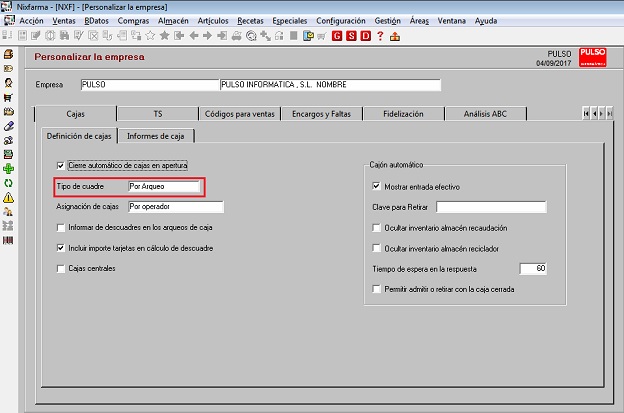Click Tiempo de espera field showing 60
The image size is (624, 413).
pos(533,269)
